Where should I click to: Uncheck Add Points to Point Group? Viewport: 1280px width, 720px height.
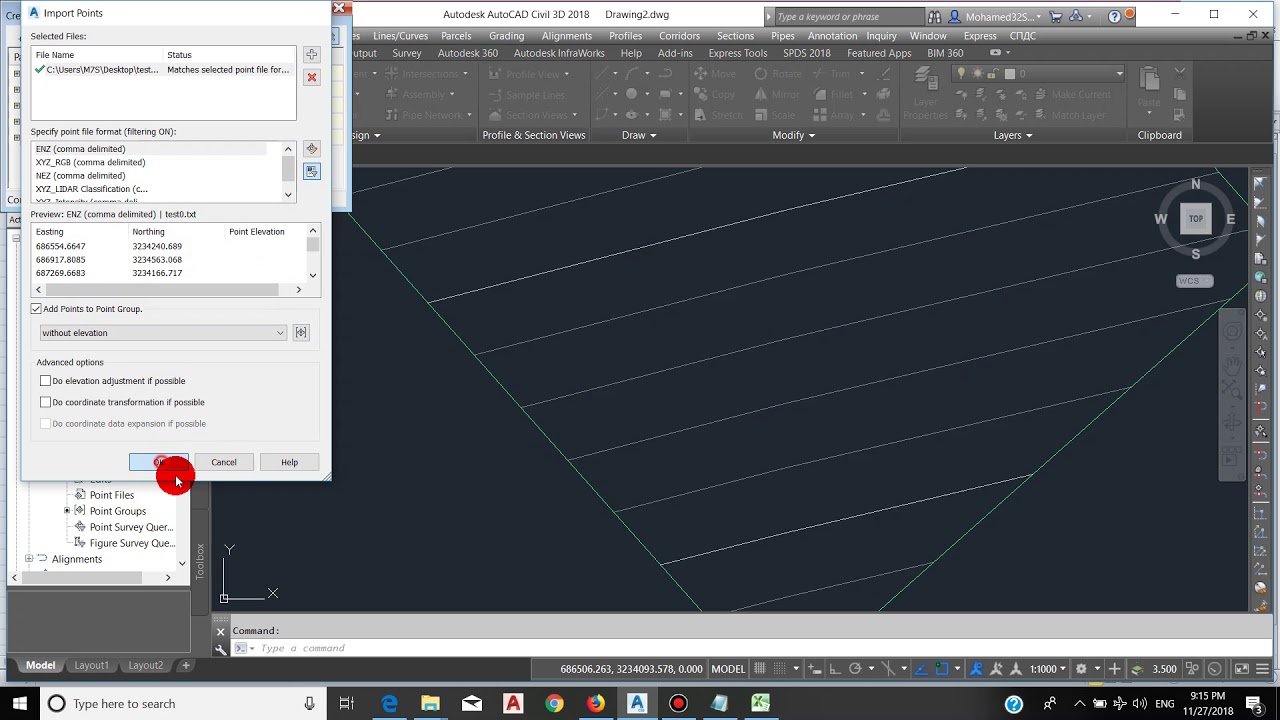point(37,309)
